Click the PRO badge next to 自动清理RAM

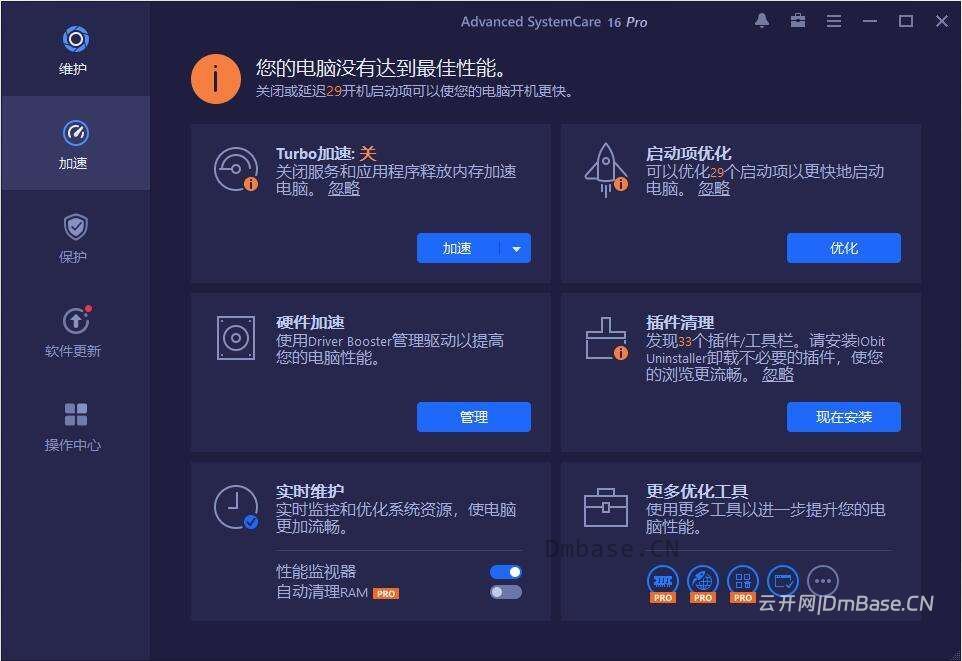point(386,593)
